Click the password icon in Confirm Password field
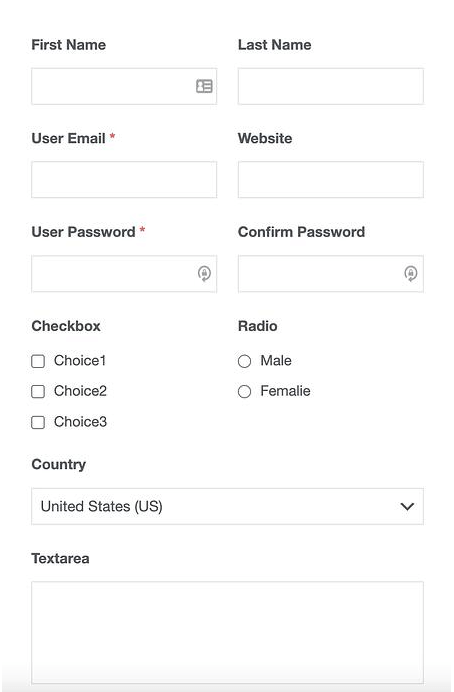 coord(411,273)
